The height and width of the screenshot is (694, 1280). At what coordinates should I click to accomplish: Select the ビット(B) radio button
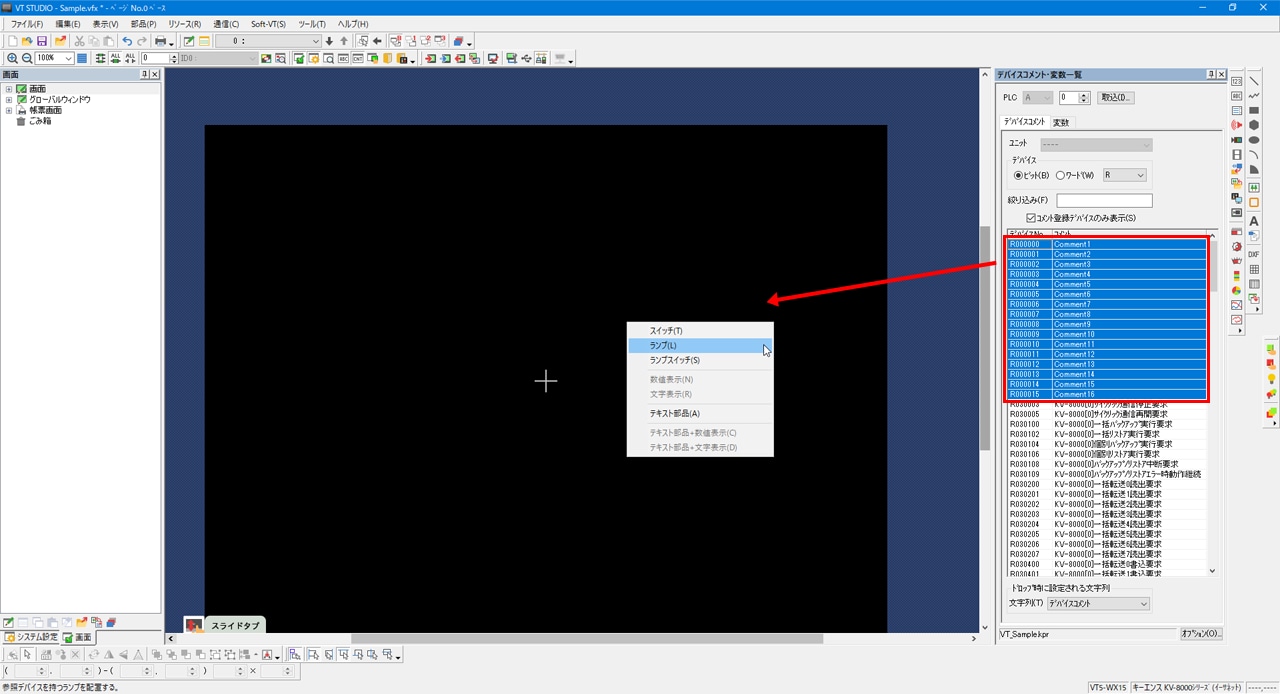coord(1020,175)
